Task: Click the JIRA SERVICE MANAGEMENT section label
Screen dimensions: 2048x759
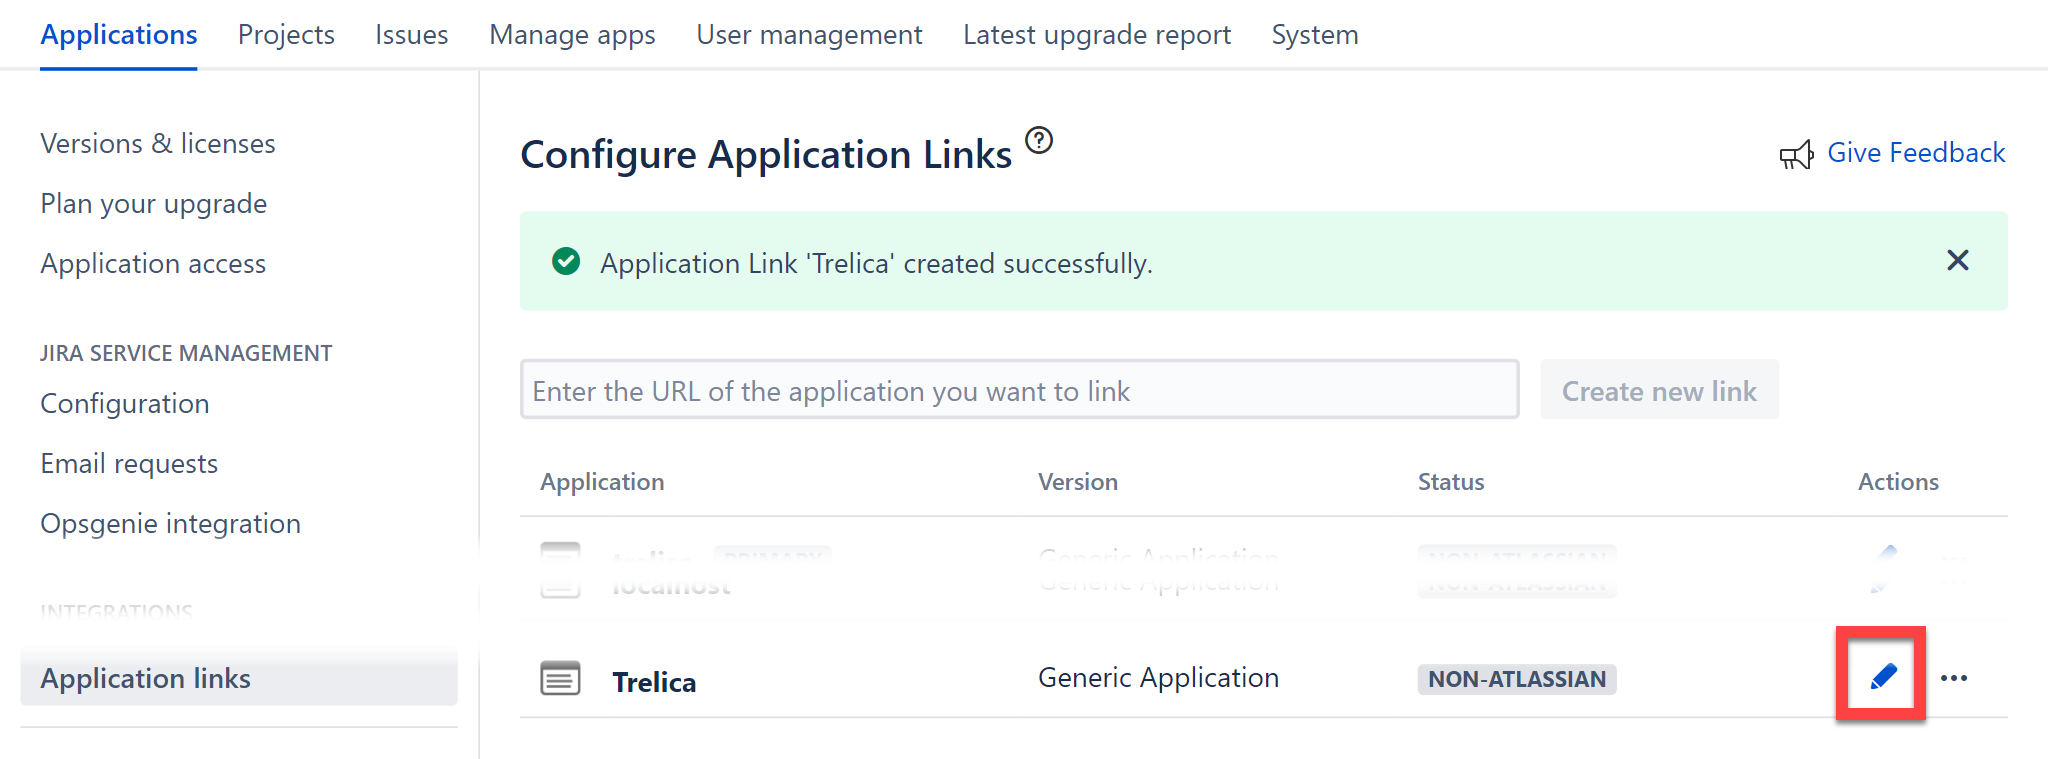Action: coord(186,353)
